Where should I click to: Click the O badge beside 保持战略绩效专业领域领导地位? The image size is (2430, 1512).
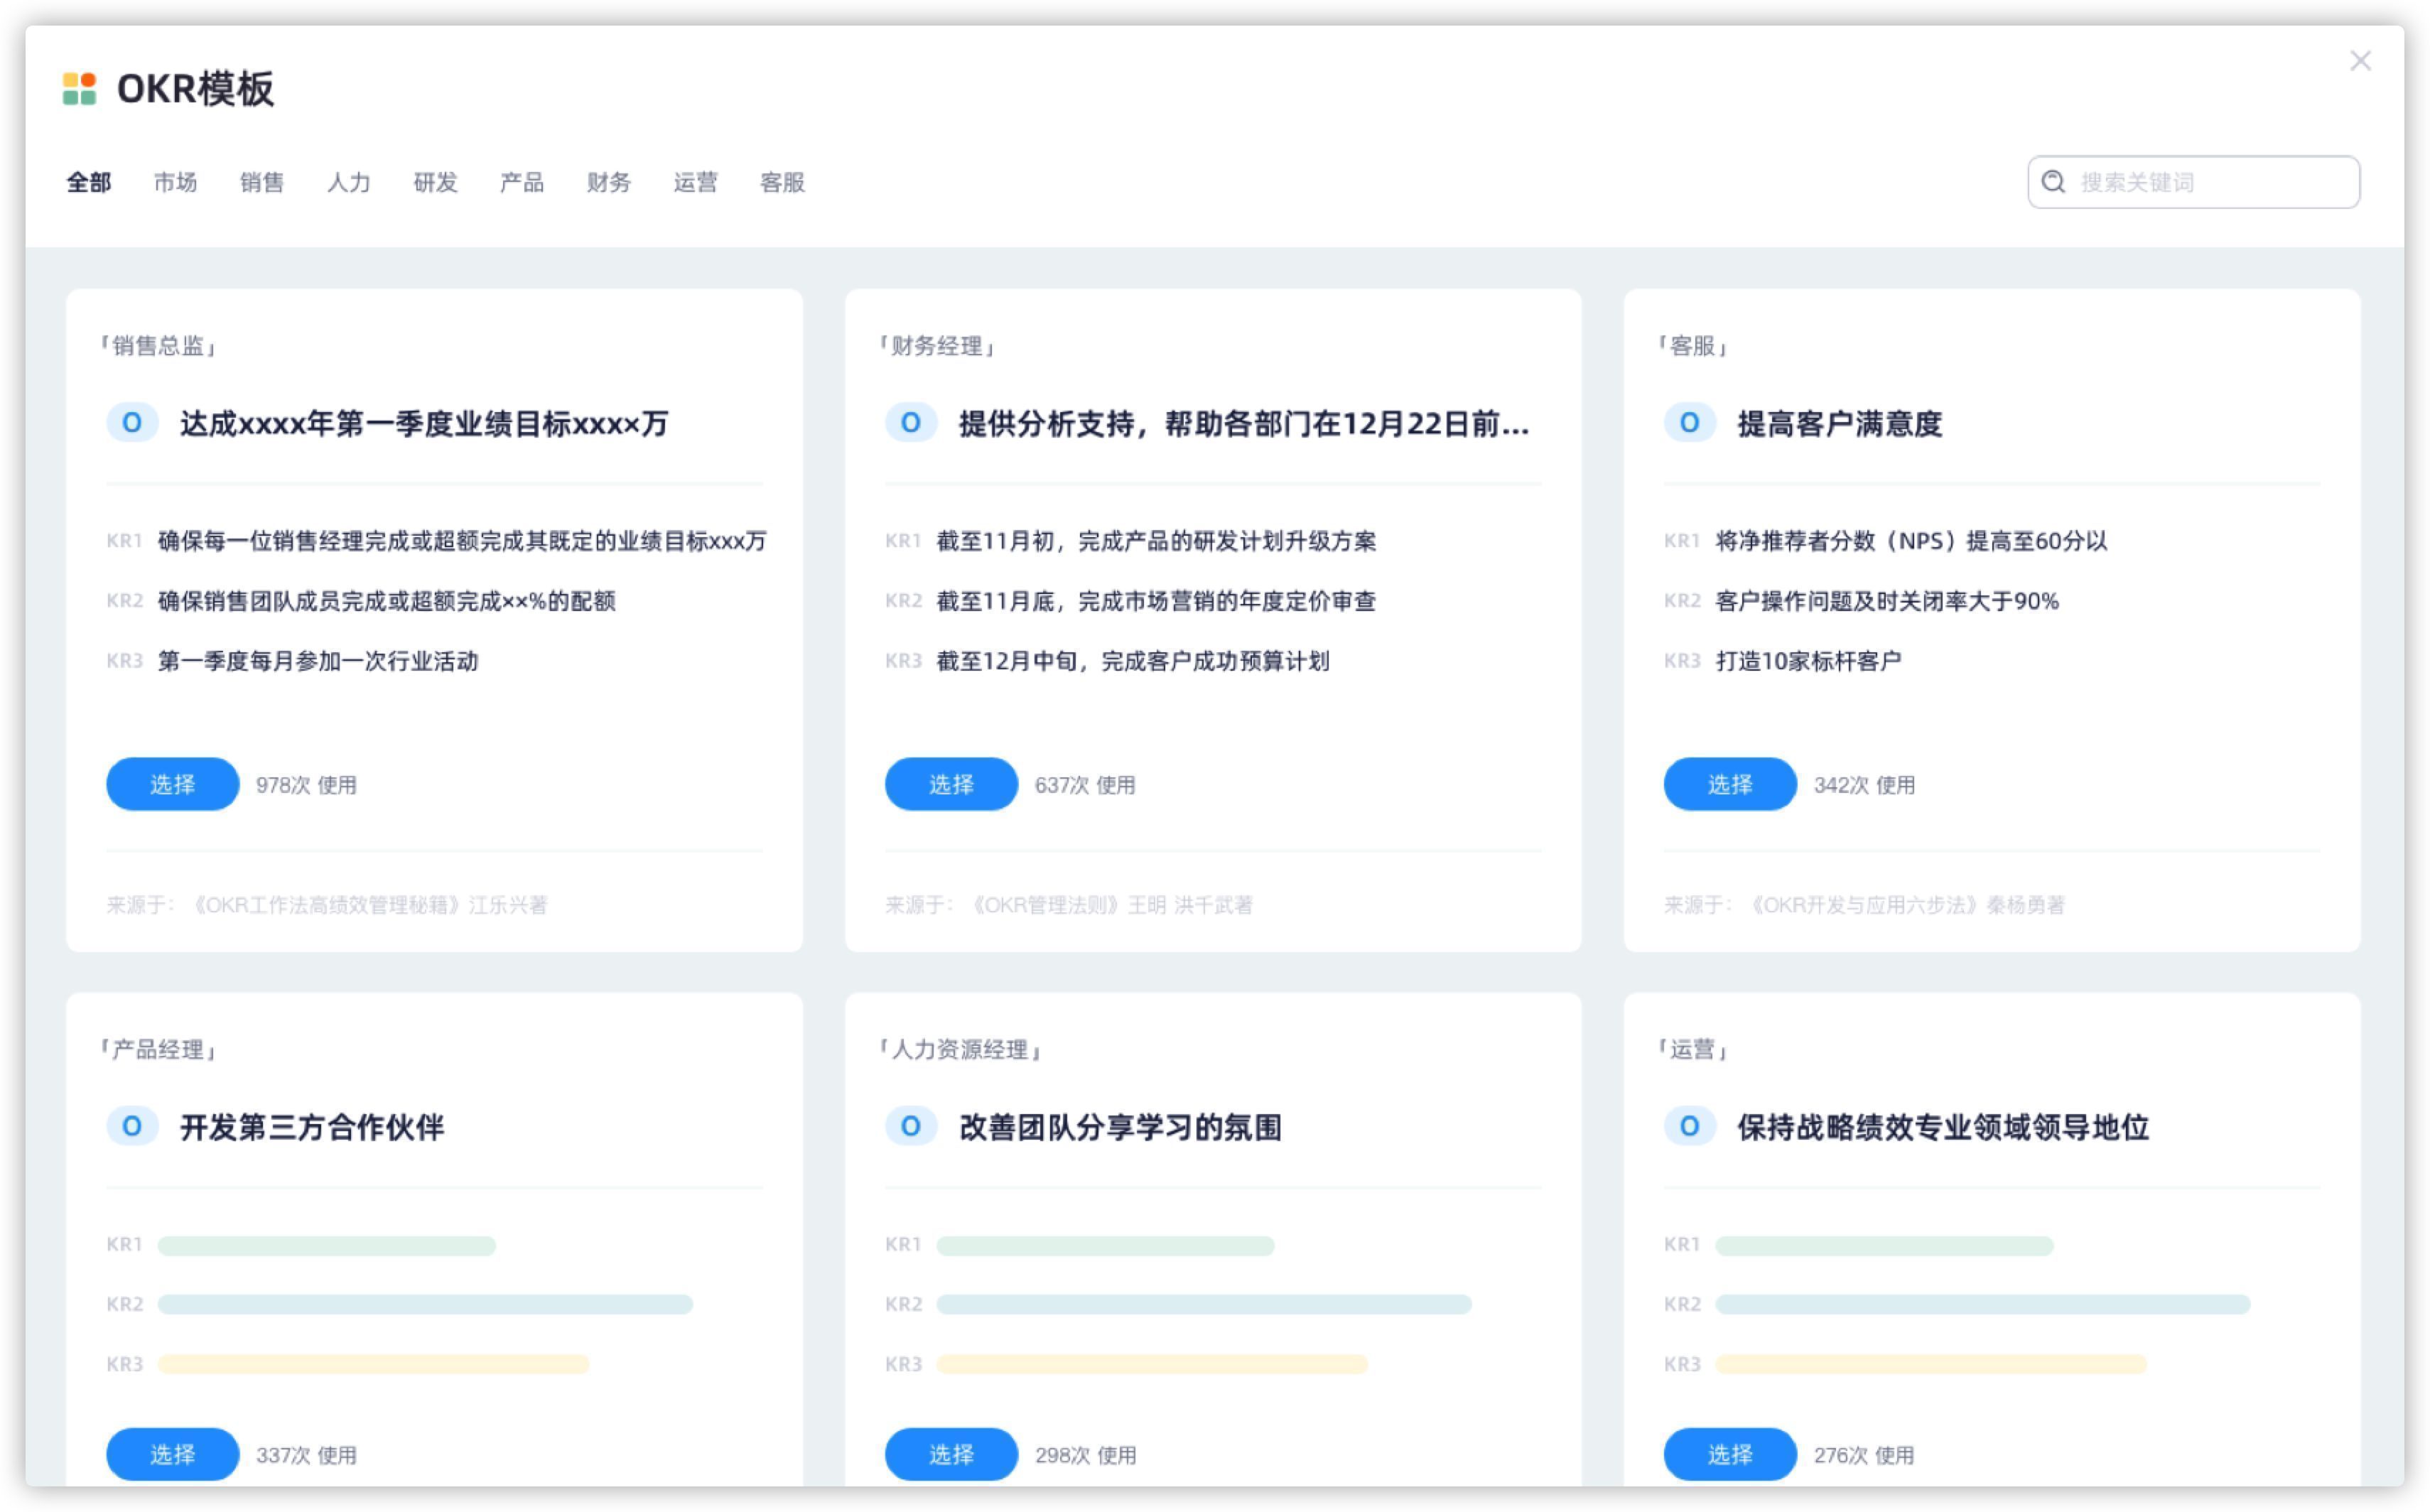(x=1689, y=1127)
